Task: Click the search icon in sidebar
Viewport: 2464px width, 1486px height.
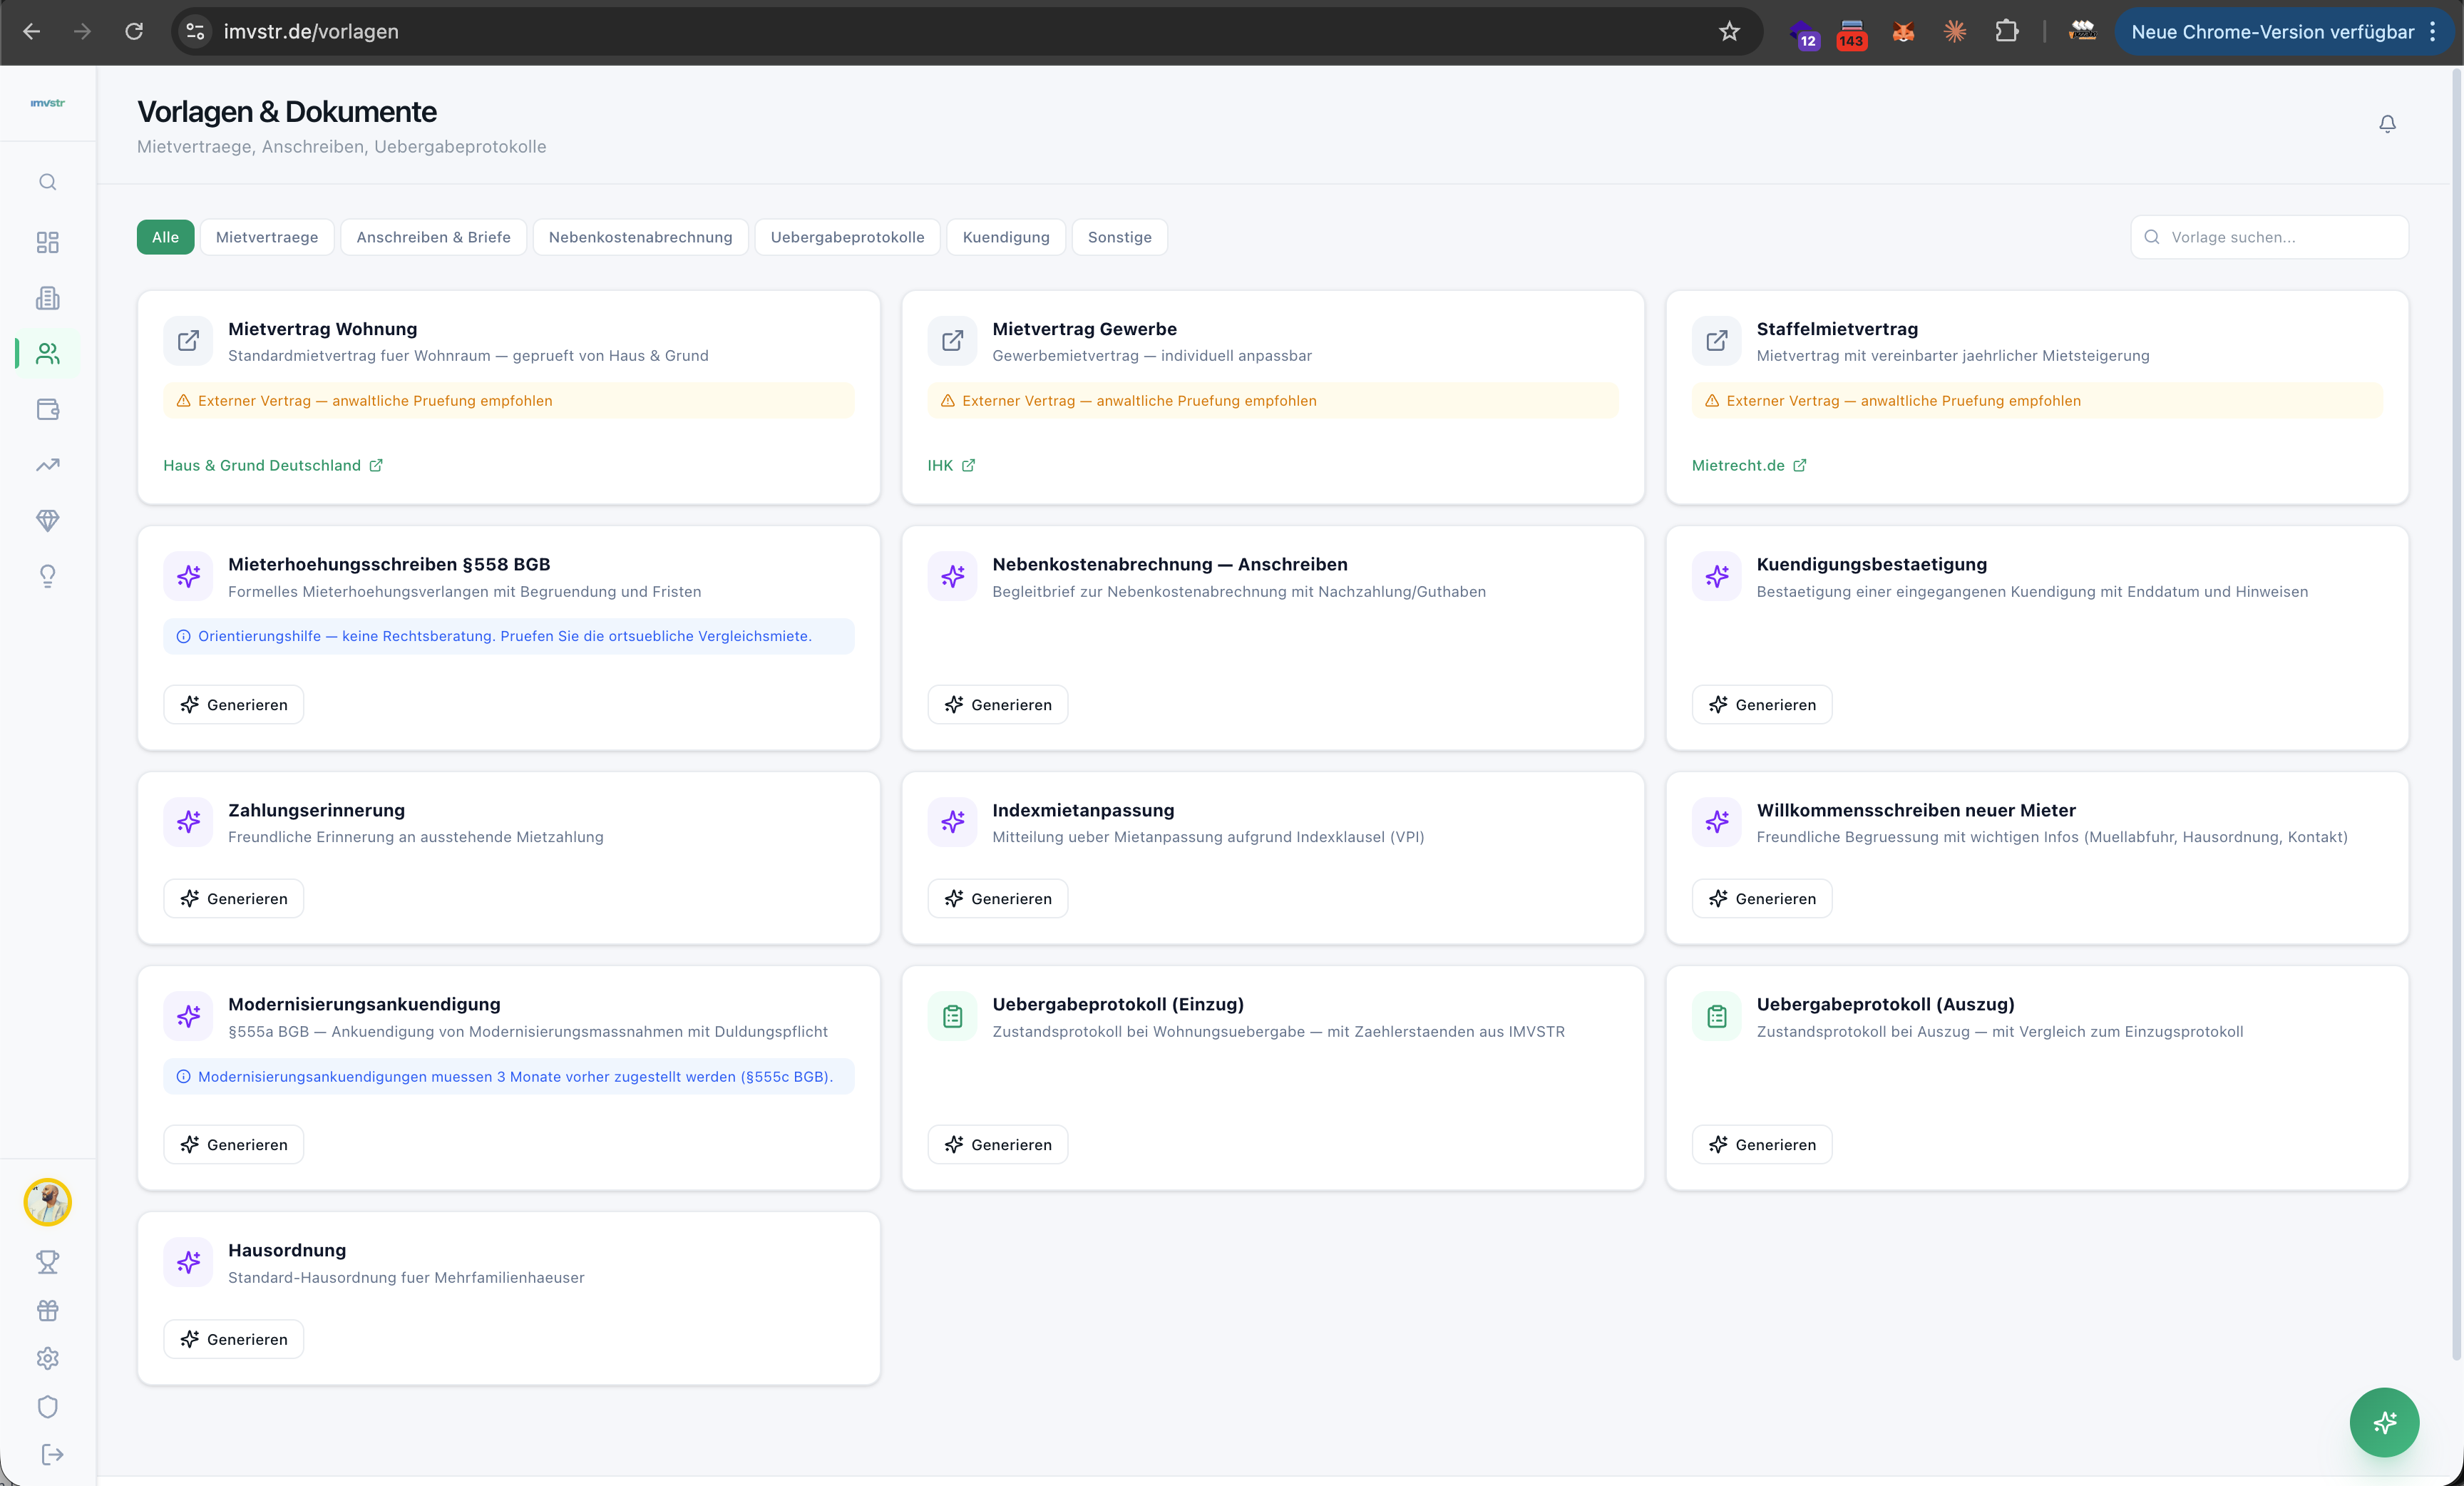Action: pyautogui.click(x=47, y=182)
